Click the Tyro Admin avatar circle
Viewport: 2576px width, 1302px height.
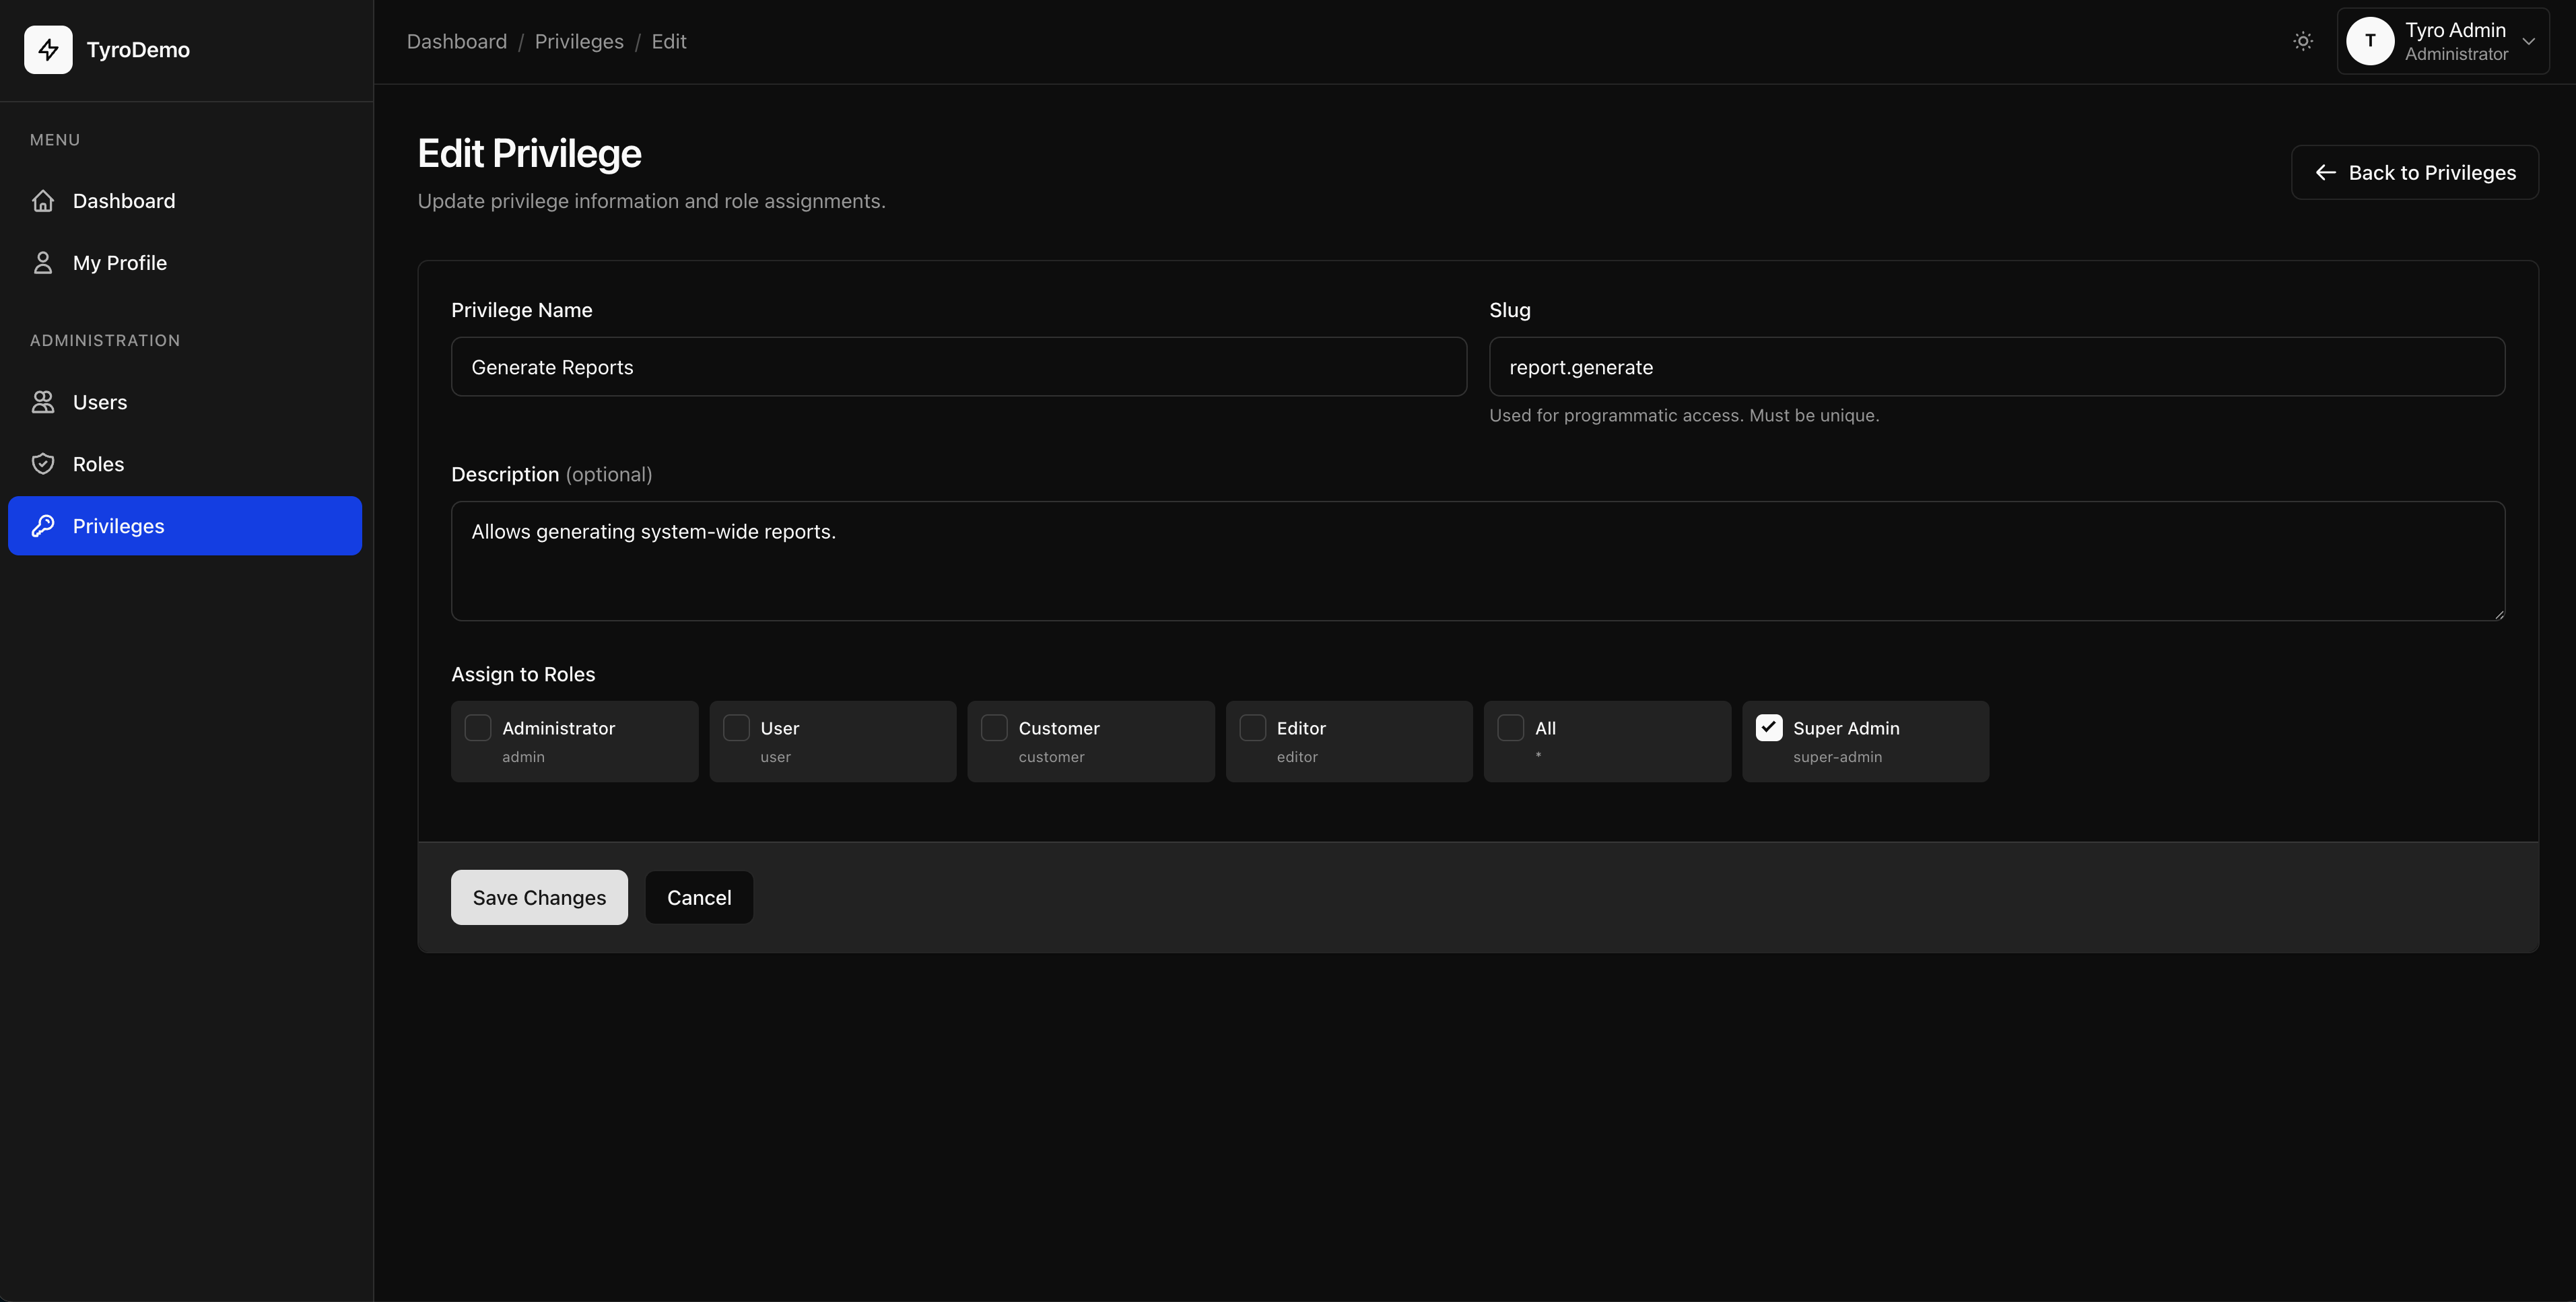tap(2370, 41)
